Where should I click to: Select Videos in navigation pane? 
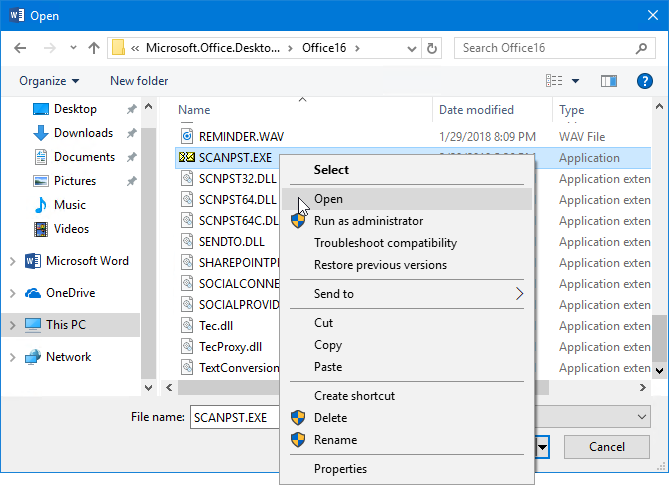[x=71, y=229]
